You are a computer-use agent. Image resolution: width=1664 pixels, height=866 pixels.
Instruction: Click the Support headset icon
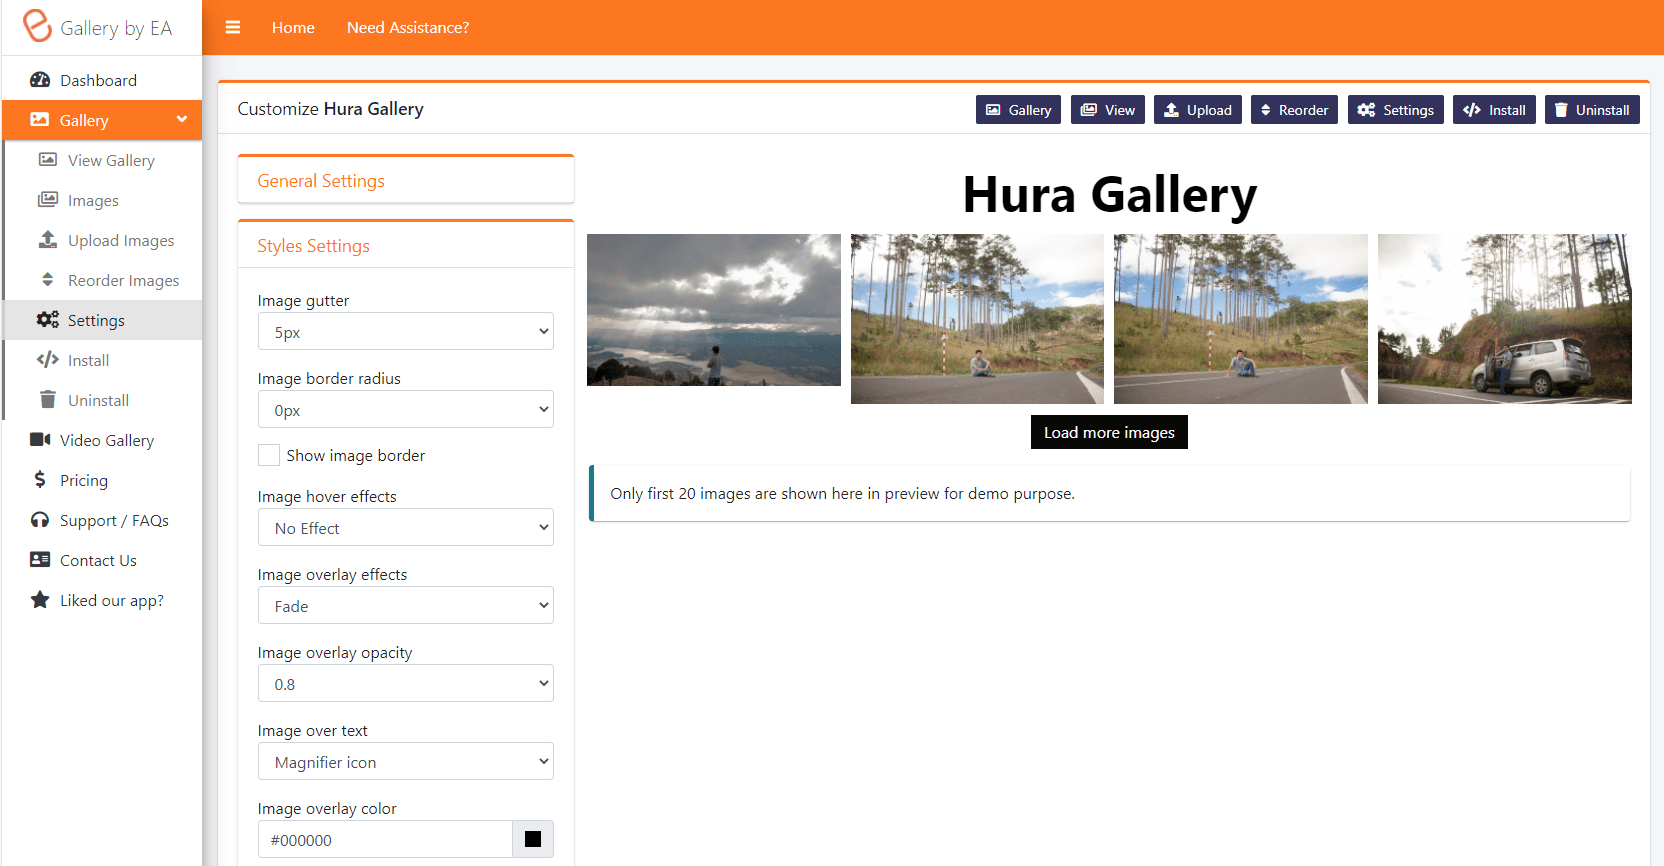click(x=40, y=519)
